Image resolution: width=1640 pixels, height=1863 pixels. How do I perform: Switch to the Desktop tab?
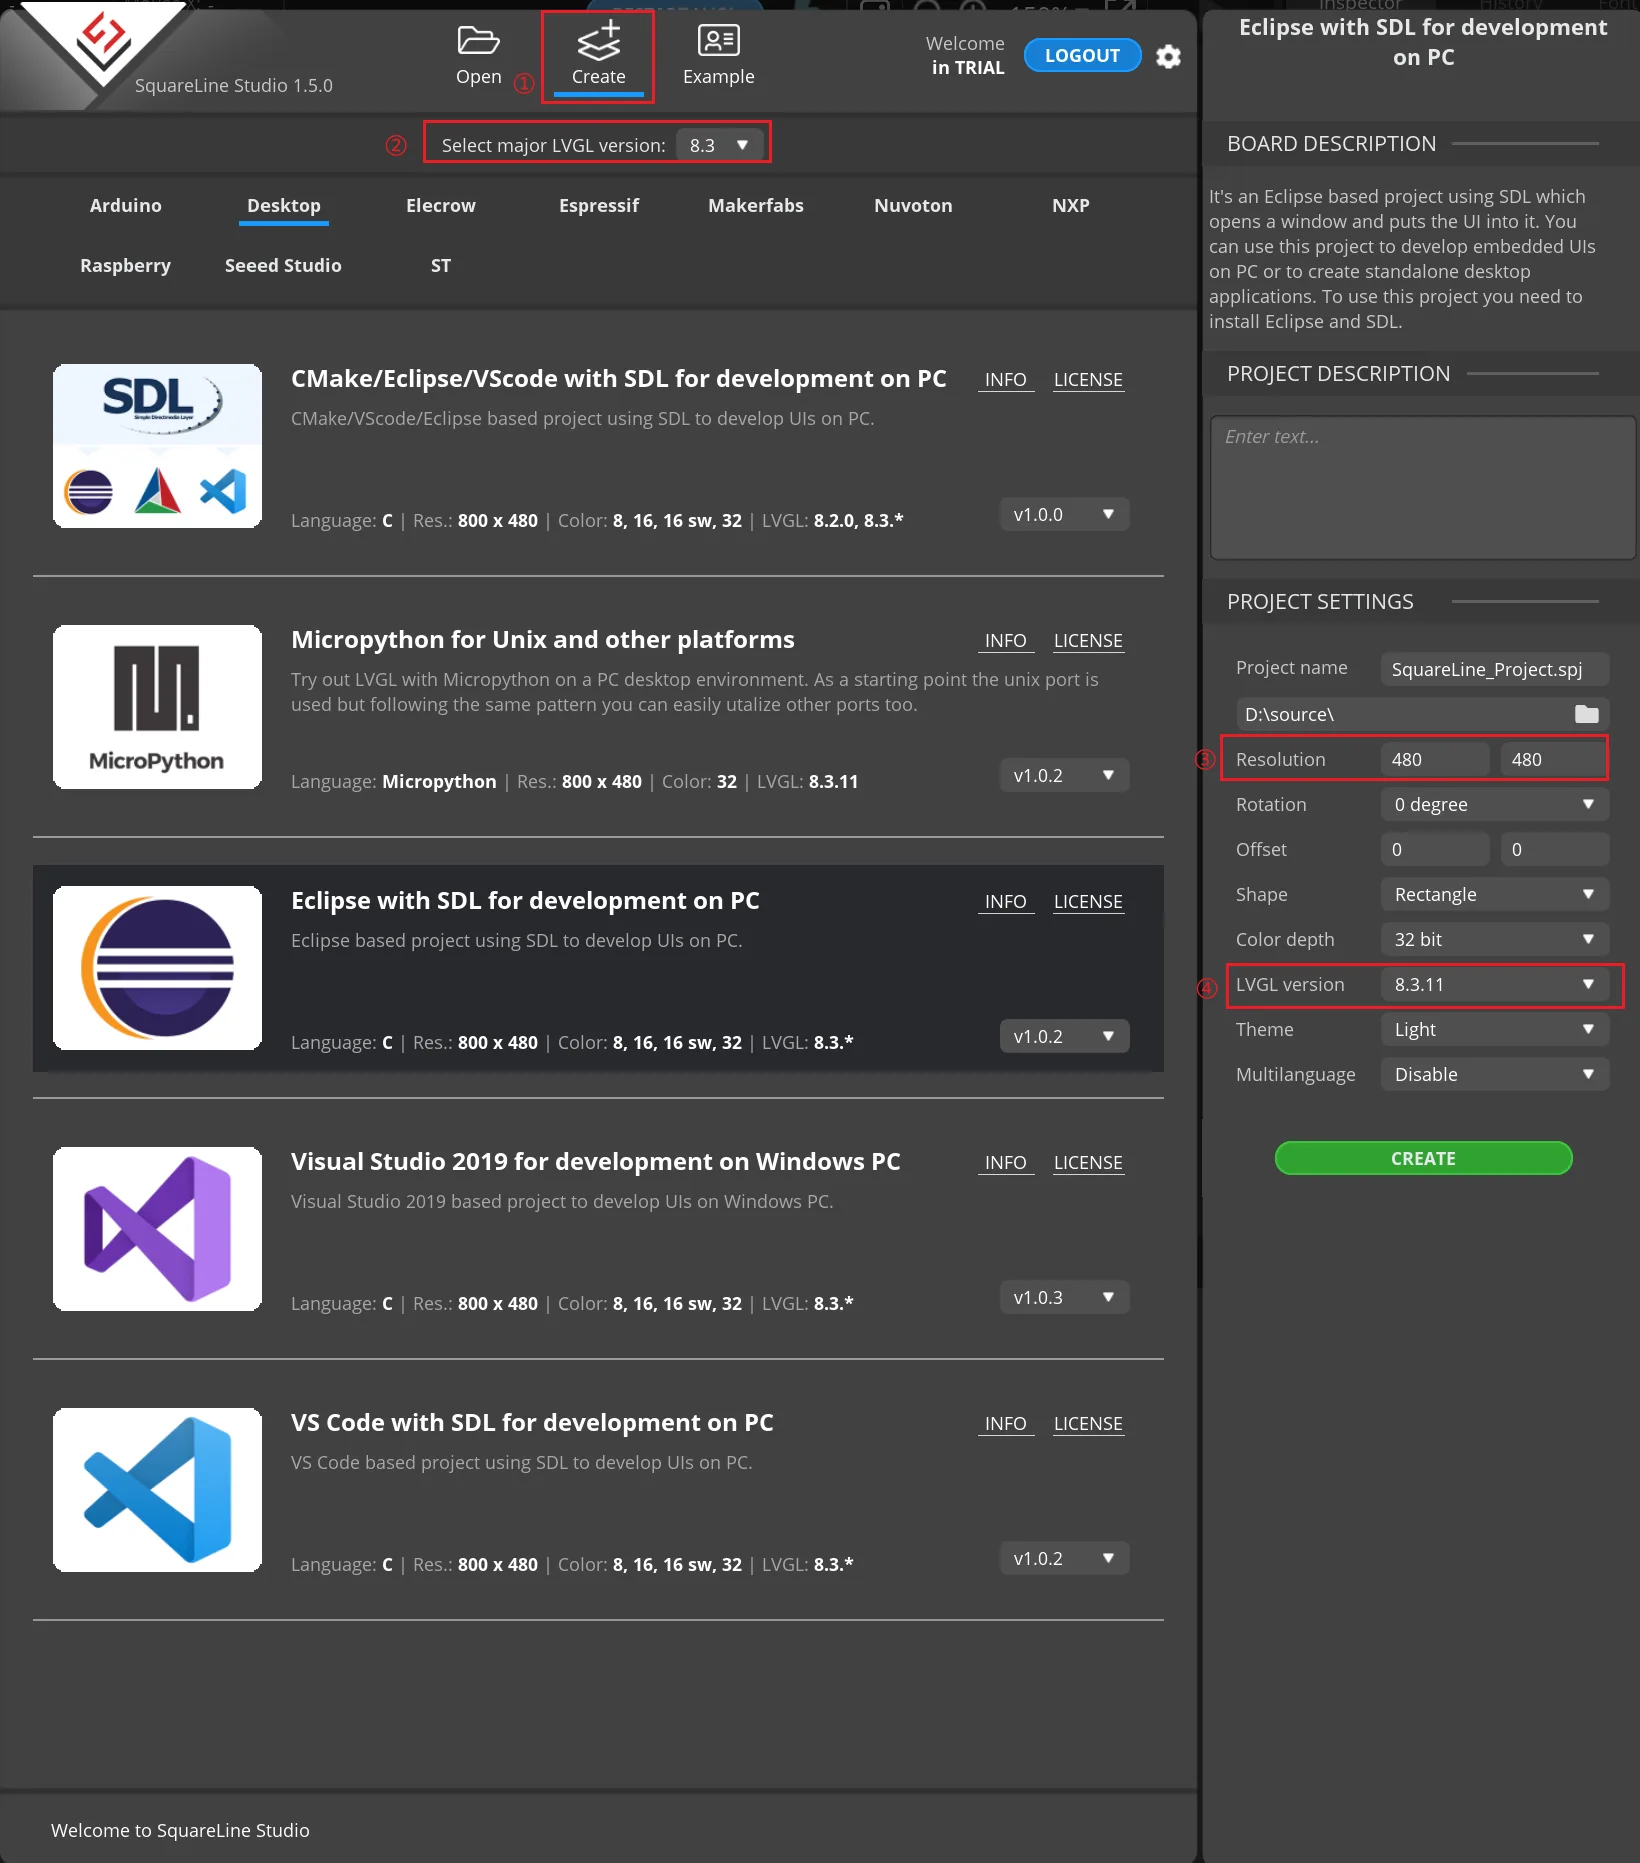click(x=284, y=206)
